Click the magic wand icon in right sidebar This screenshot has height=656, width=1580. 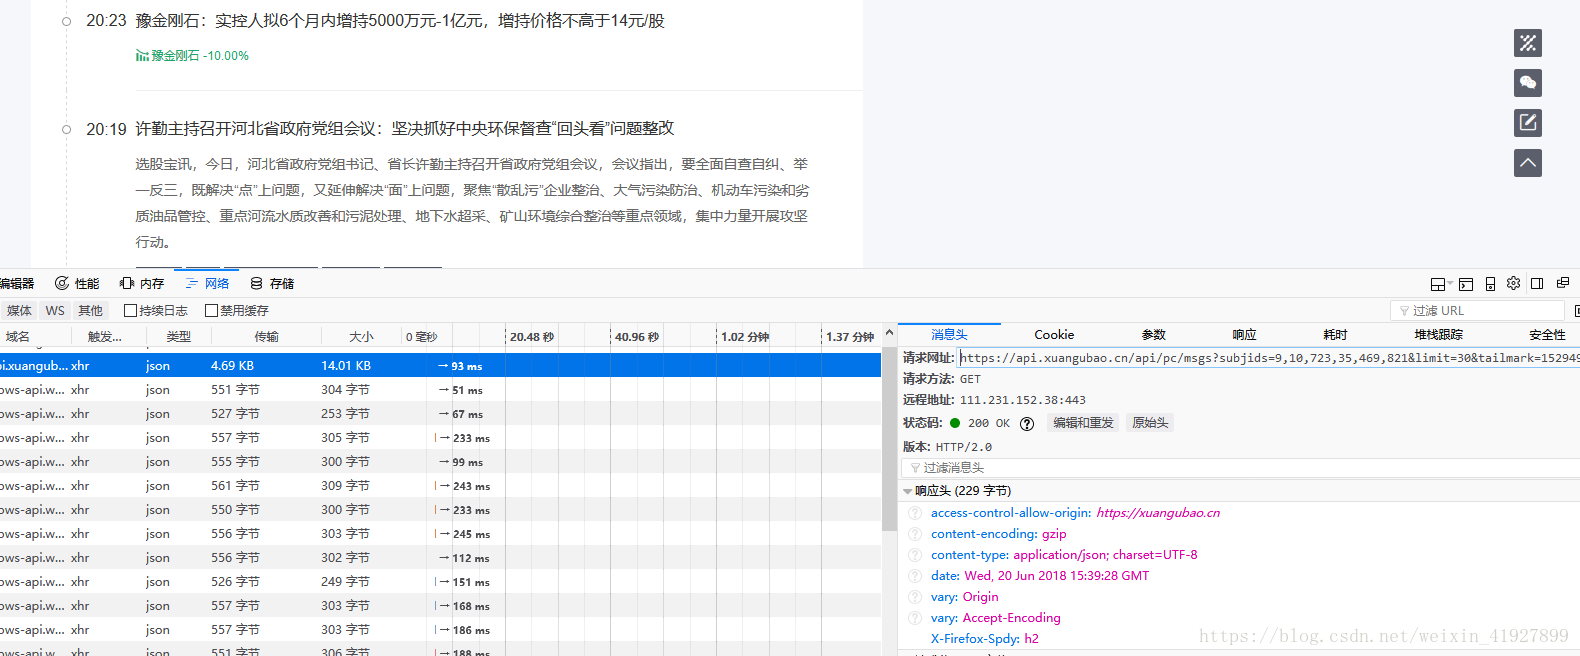[1528, 43]
